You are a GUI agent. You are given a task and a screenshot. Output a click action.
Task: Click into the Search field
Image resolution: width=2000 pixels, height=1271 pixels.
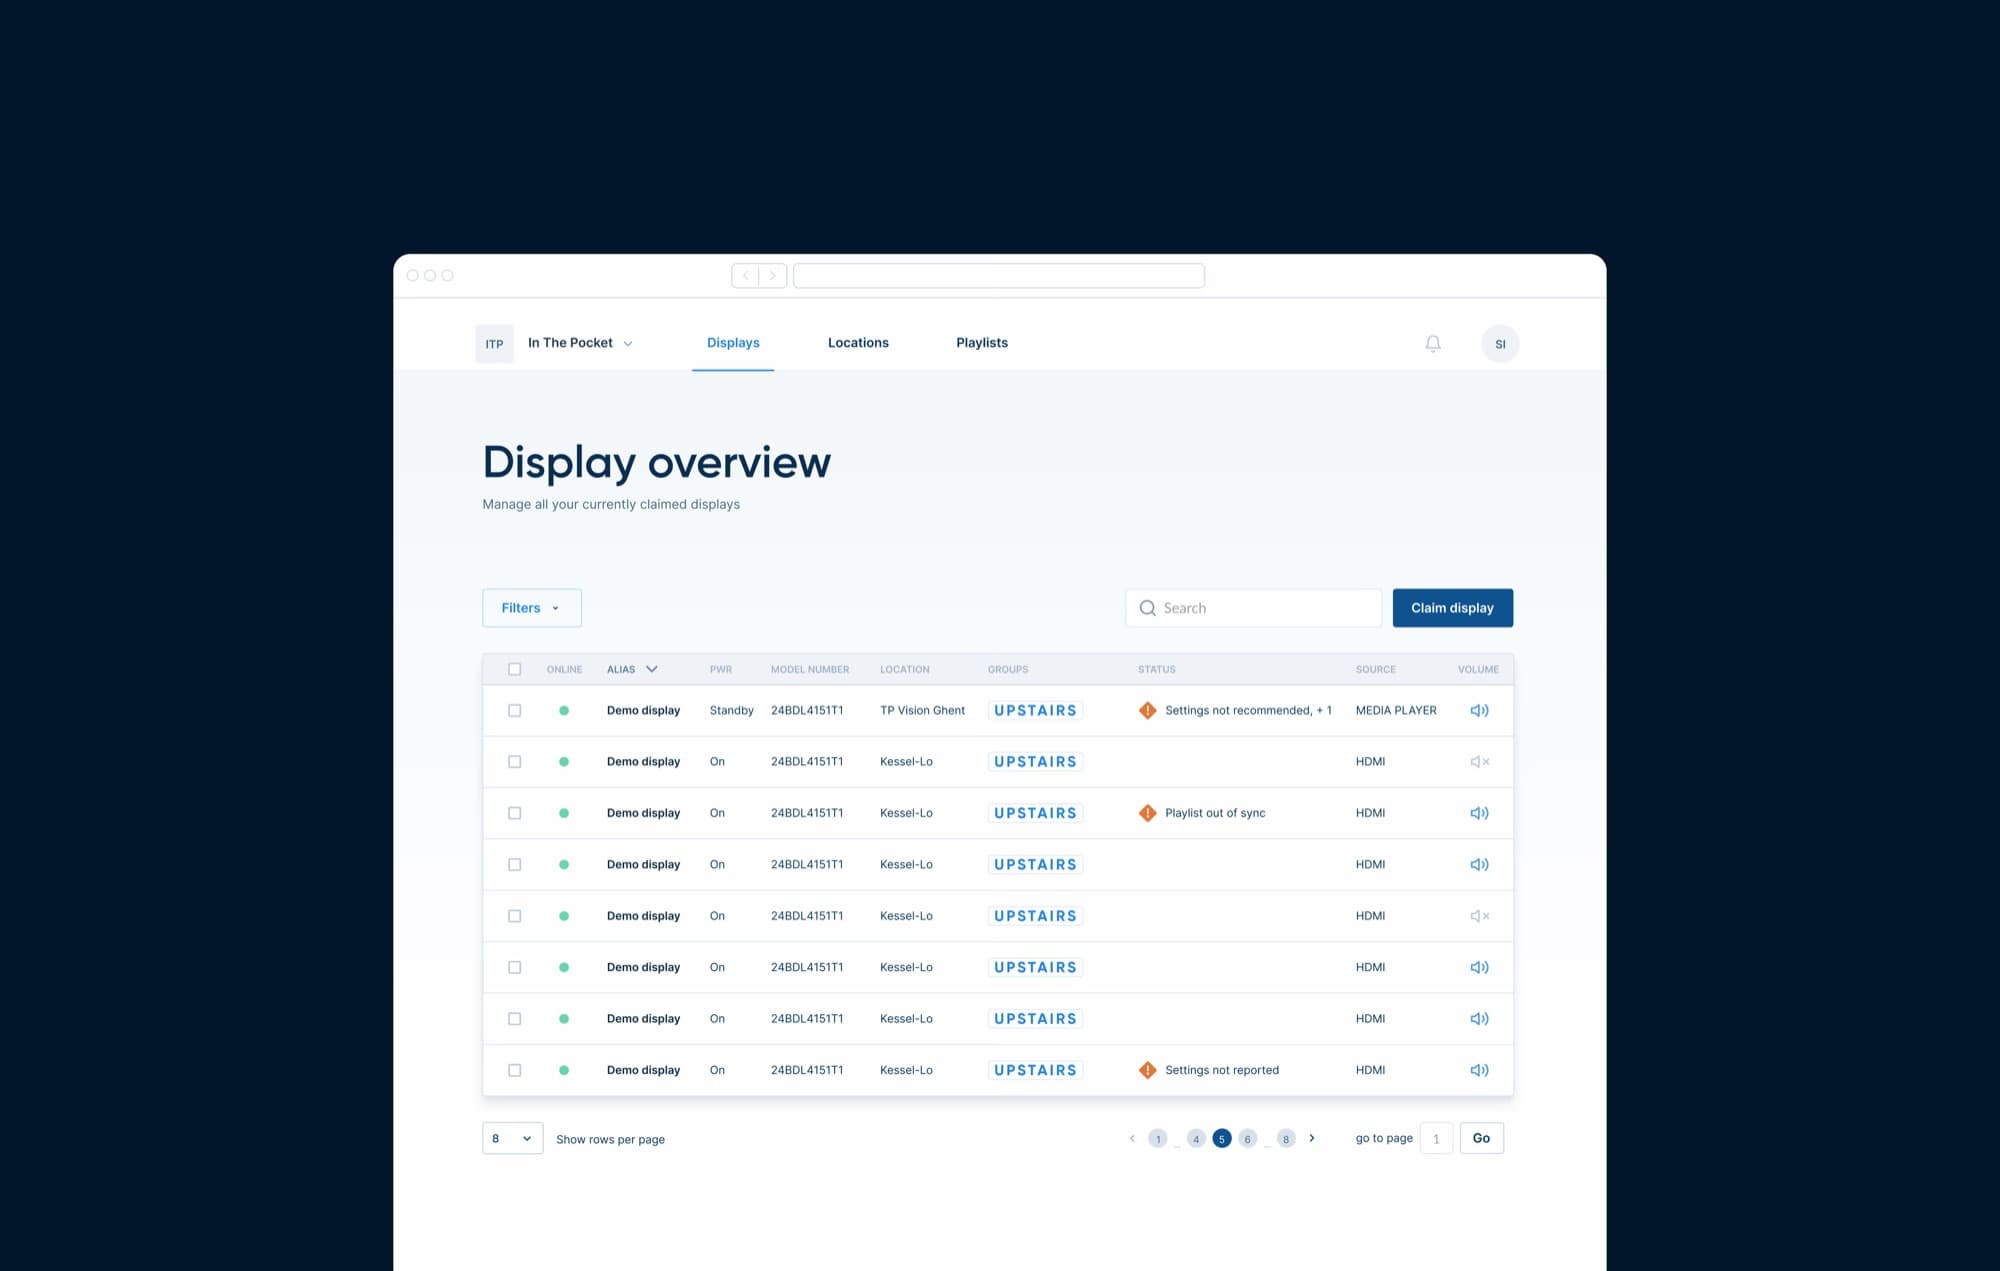pos(1254,608)
